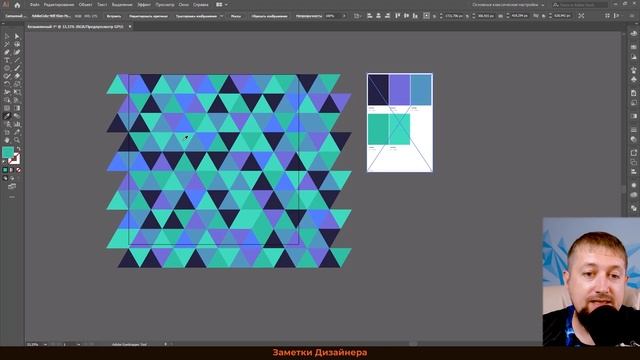
Task: Select the Paintbrush tool
Action: [x=17, y=68]
